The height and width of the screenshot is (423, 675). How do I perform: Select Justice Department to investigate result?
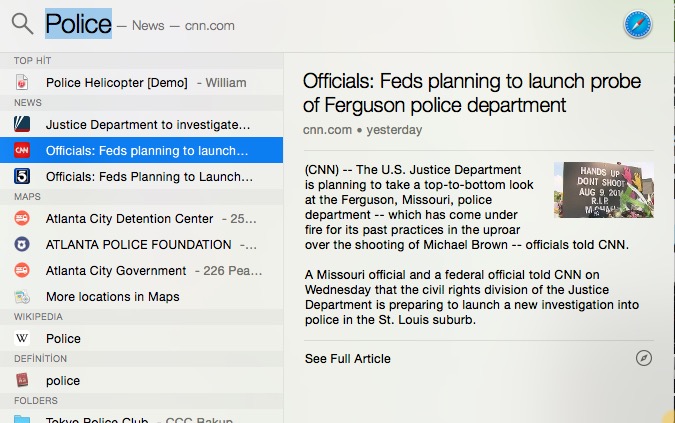[147, 125]
